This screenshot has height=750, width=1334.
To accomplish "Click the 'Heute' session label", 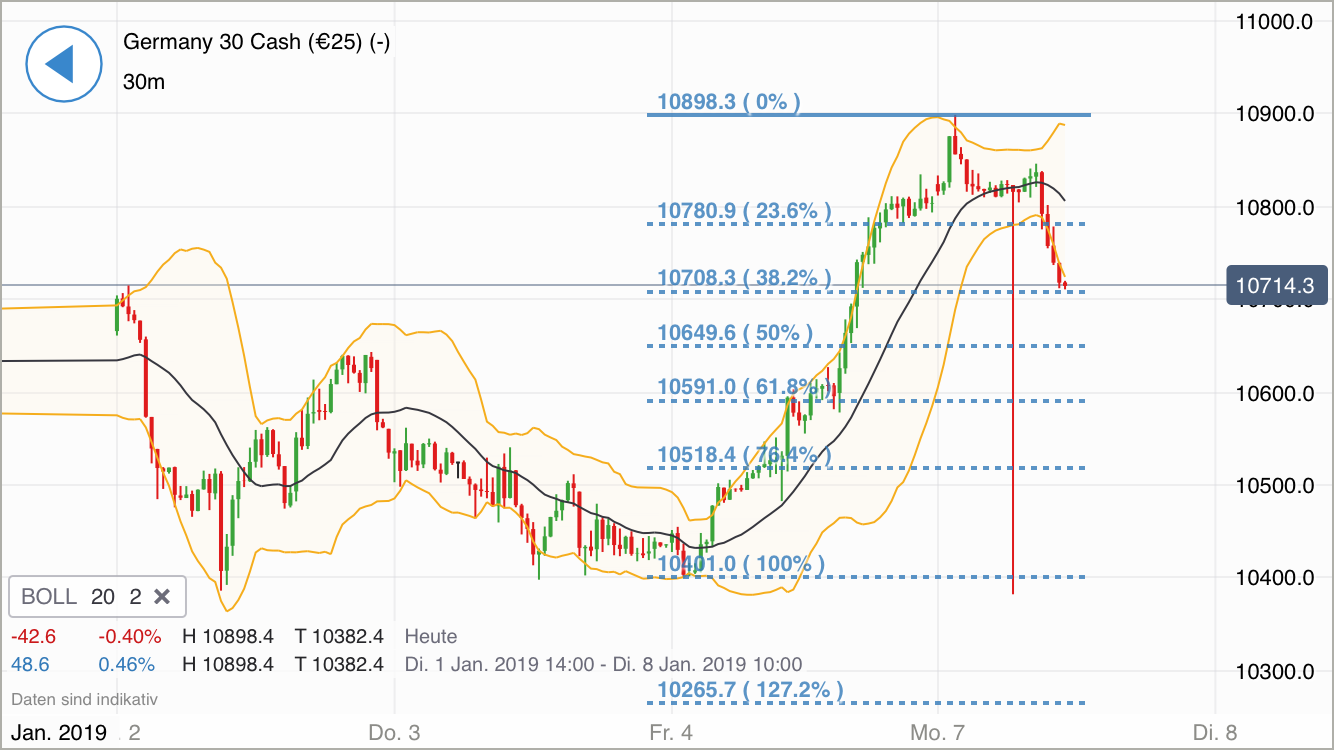I will pyautogui.click(x=431, y=636).
